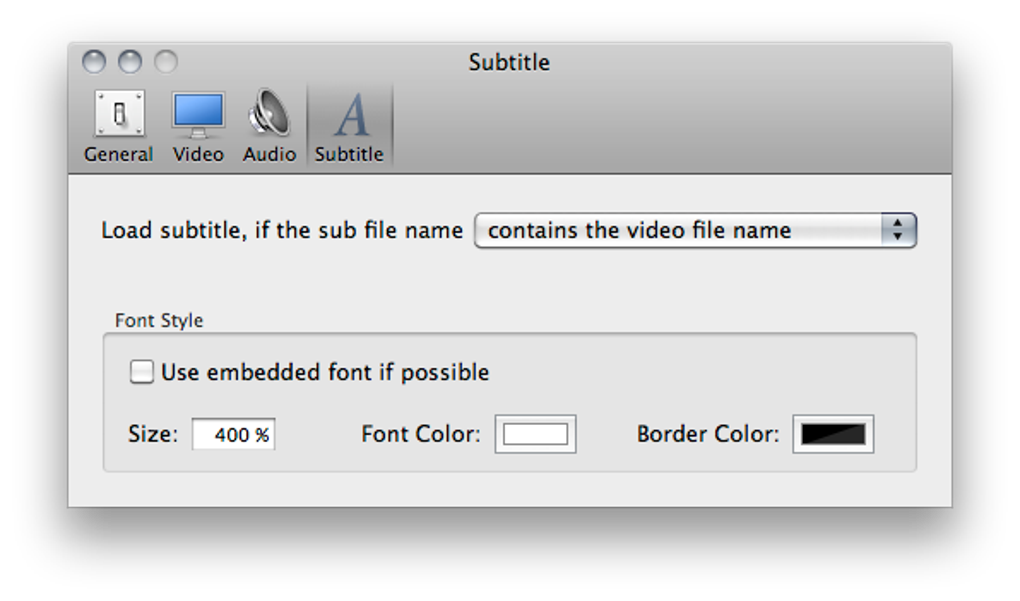Viewport: 1020px width, 601px height.
Task: Open the Video monitor icon pane
Action: (x=198, y=114)
